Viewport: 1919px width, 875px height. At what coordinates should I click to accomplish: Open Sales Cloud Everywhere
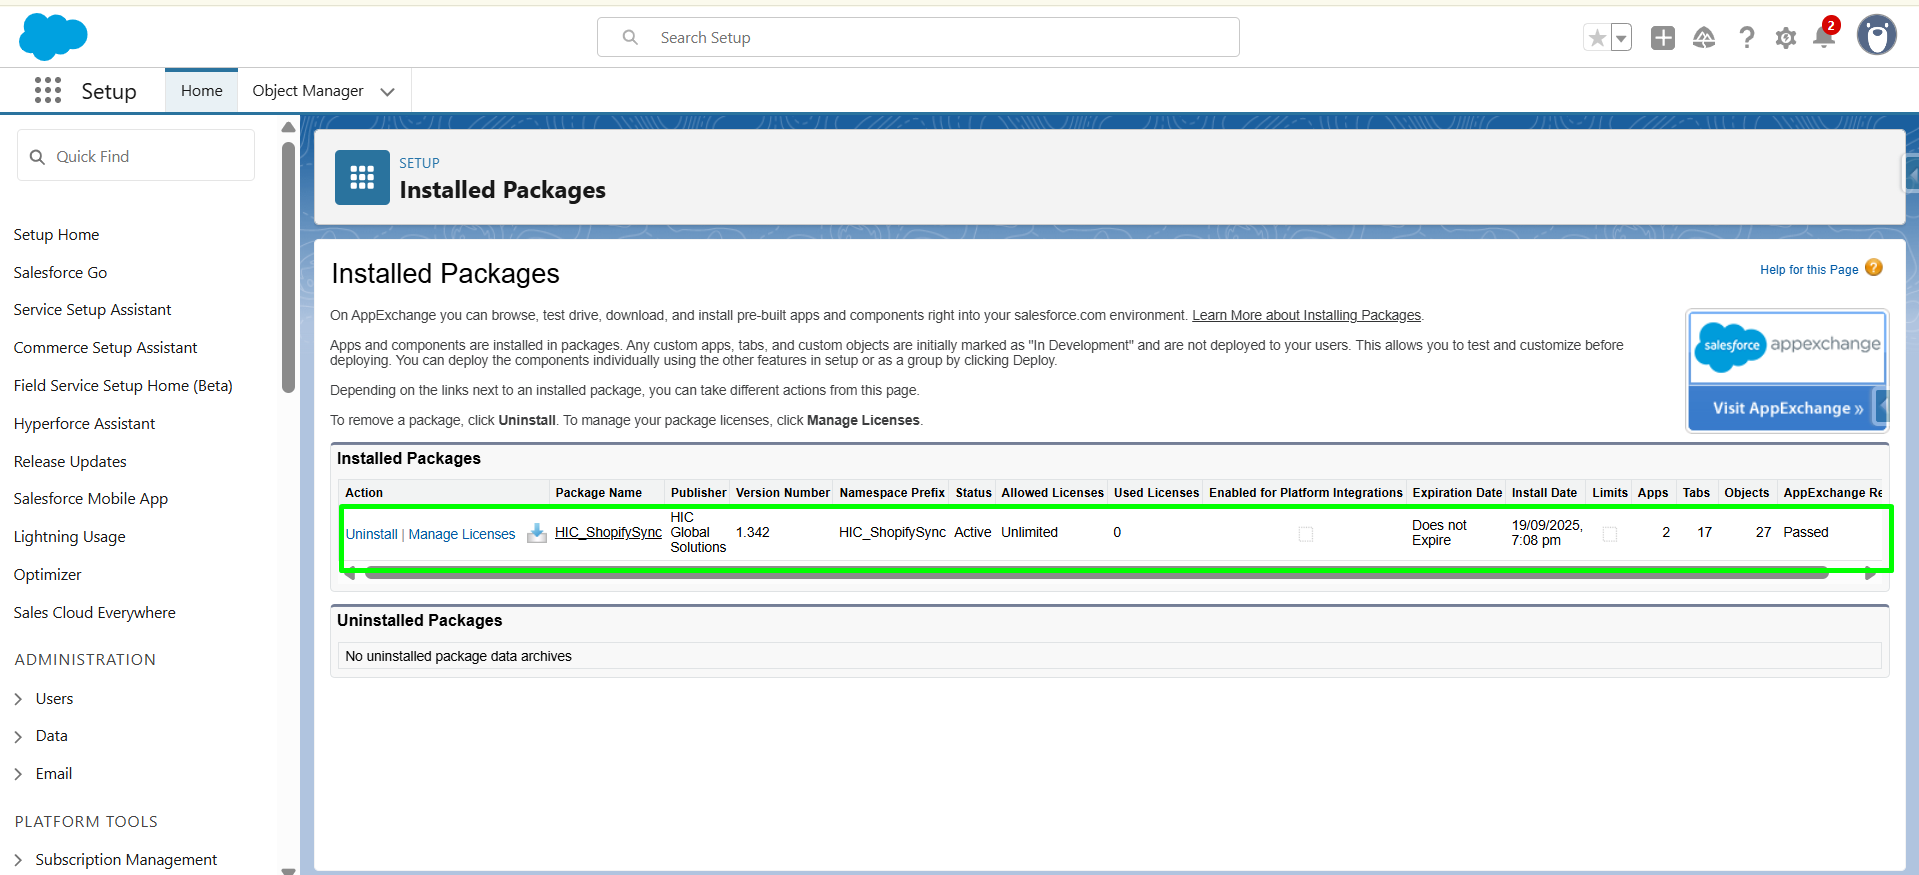point(94,613)
